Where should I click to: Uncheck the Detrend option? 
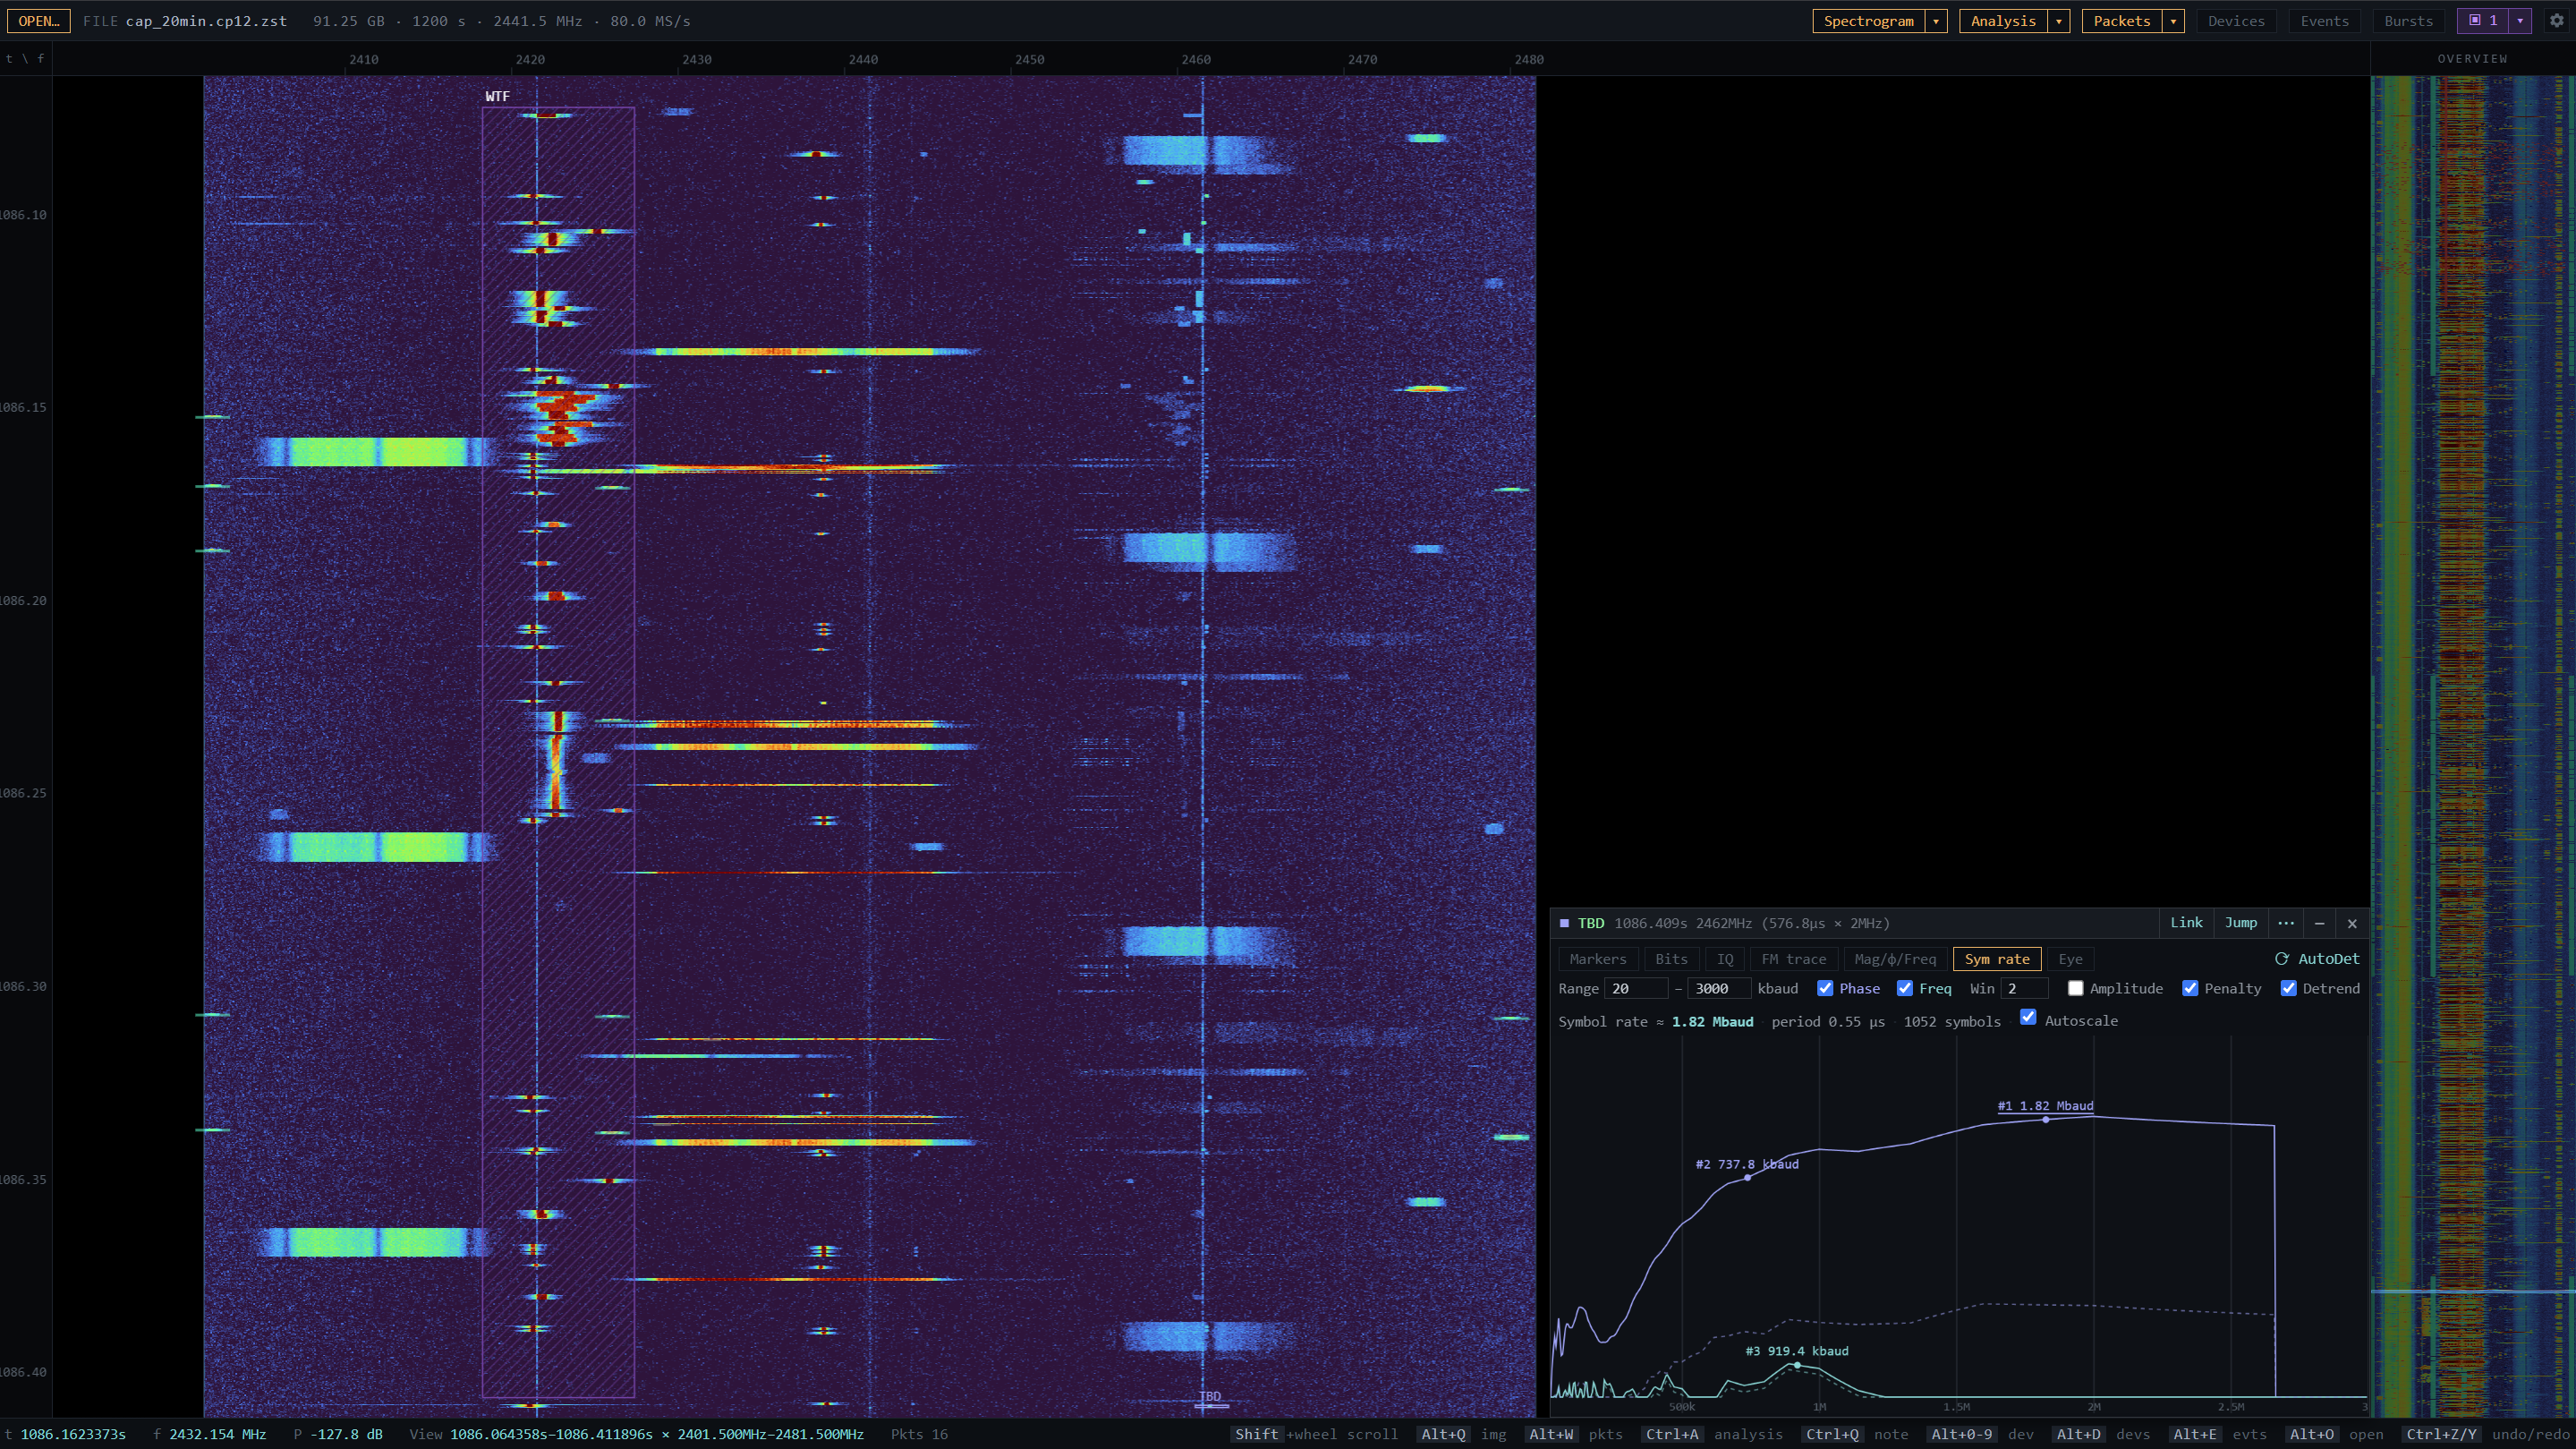(x=2288, y=989)
